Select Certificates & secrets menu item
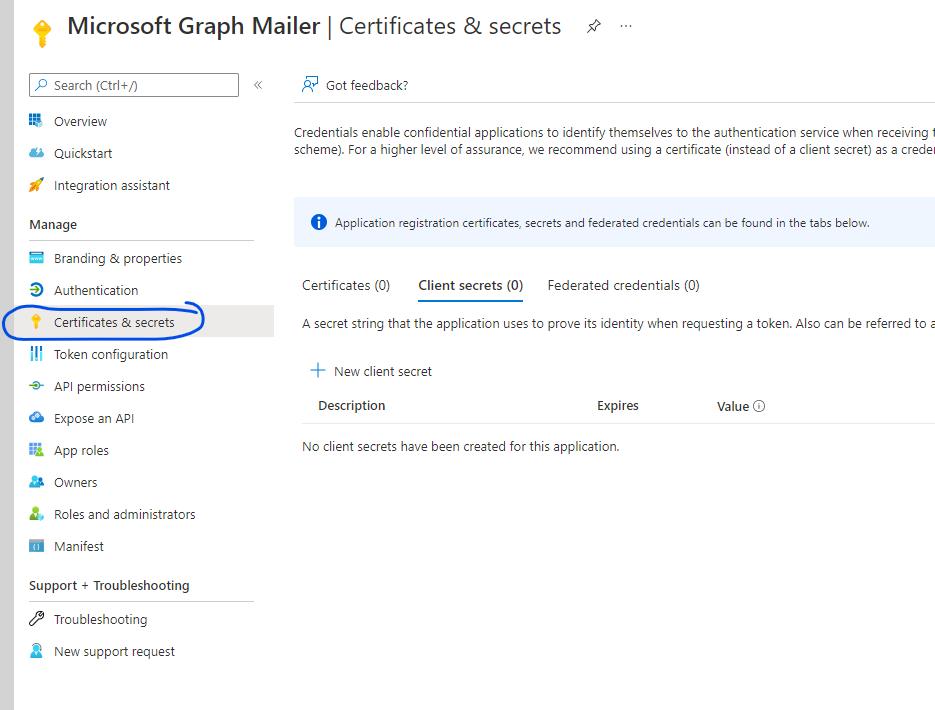The image size is (935, 710). coord(114,323)
